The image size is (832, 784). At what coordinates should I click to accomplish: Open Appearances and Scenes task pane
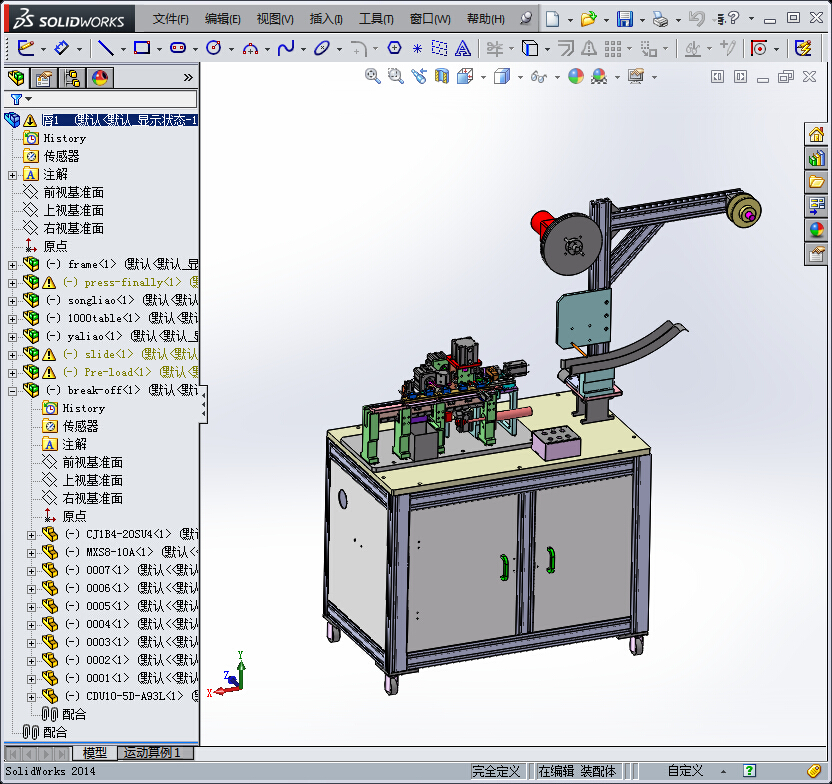816,230
